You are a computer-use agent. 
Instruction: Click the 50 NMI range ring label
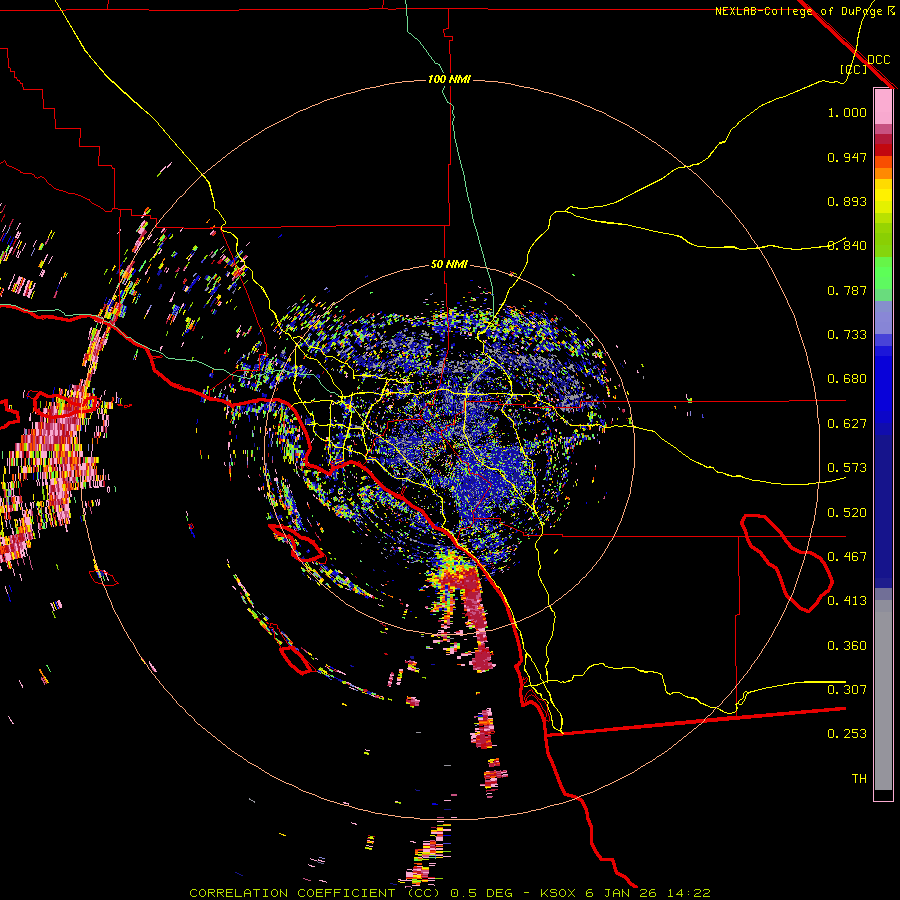(449, 265)
